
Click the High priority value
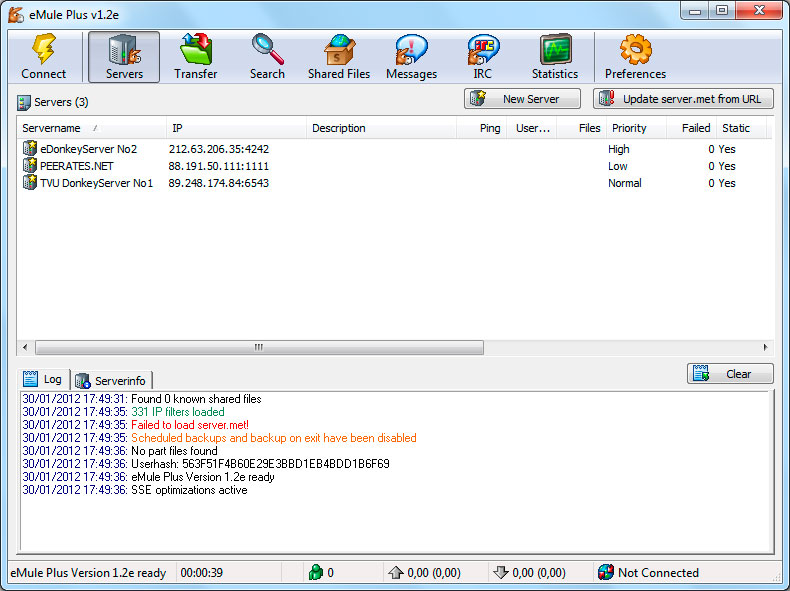pyautogui.click(x=619, y=149)
